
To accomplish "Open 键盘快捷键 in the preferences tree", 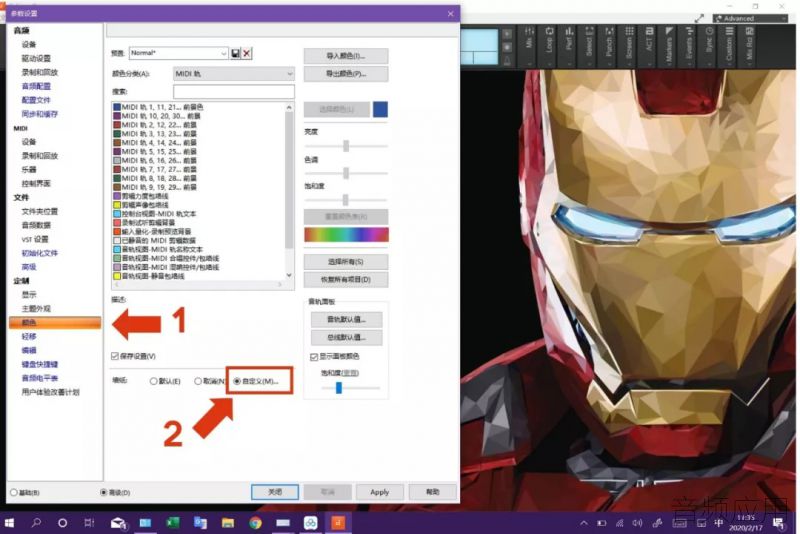I will [40, 364].
